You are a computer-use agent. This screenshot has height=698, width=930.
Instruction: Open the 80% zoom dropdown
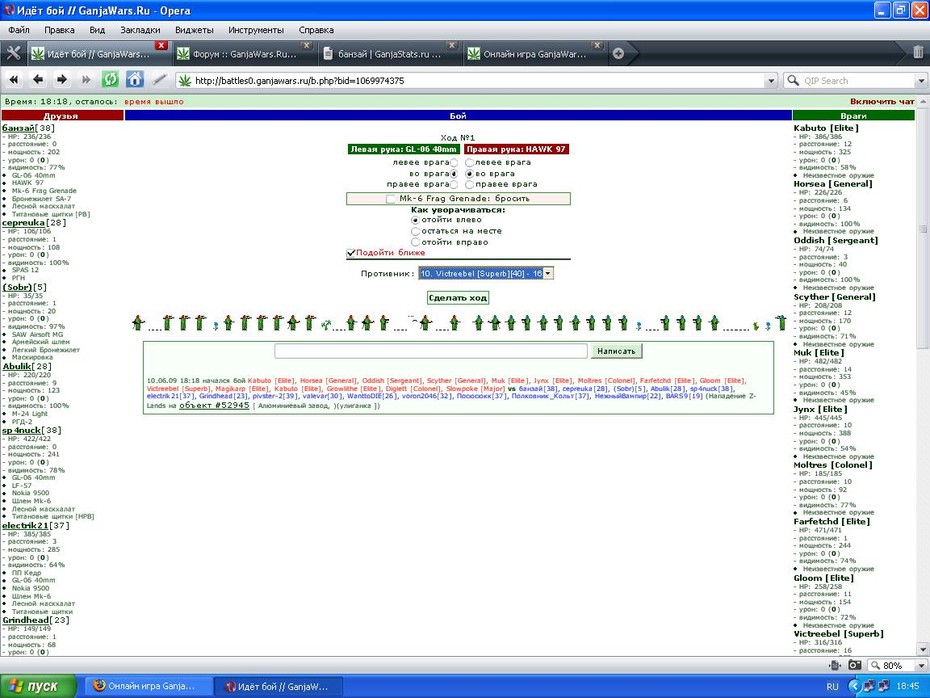pos(921,665)
